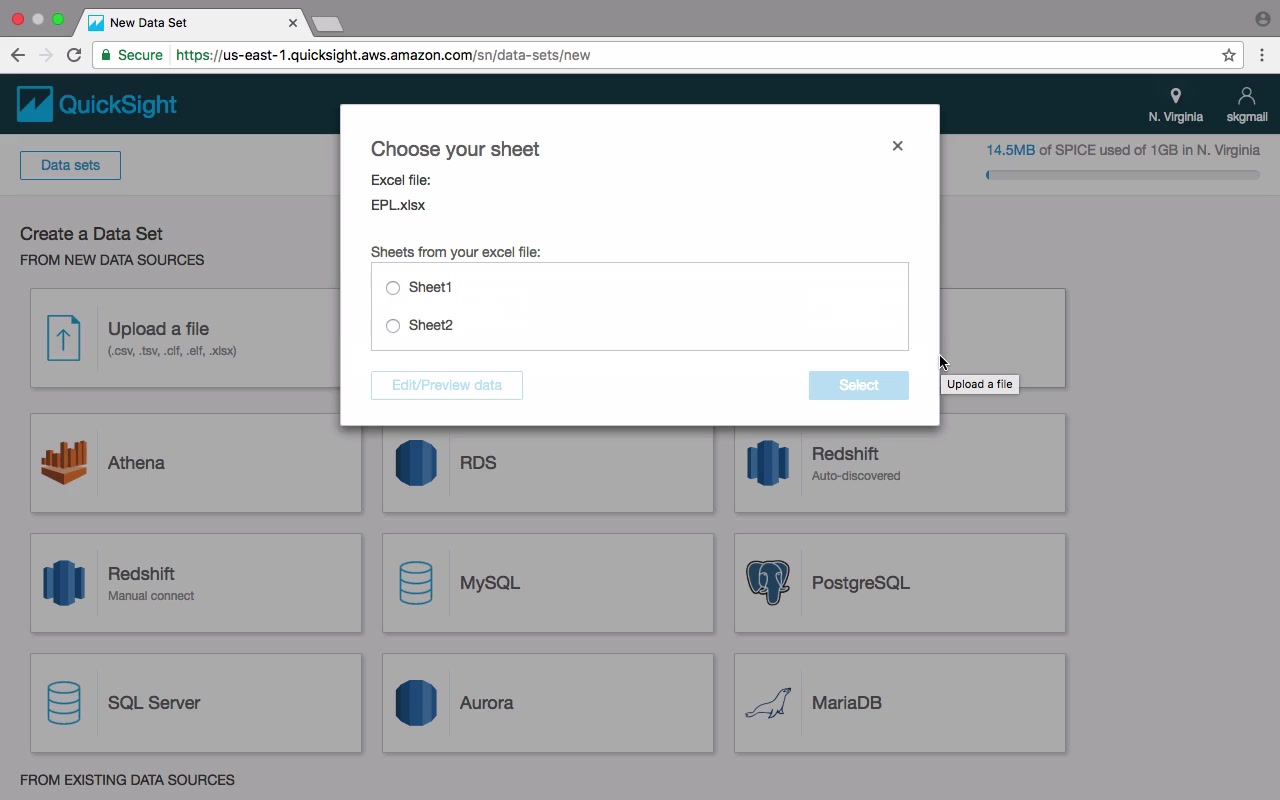
Task: Select the Sheet2 radio button
Action: (x=393, y=326)
